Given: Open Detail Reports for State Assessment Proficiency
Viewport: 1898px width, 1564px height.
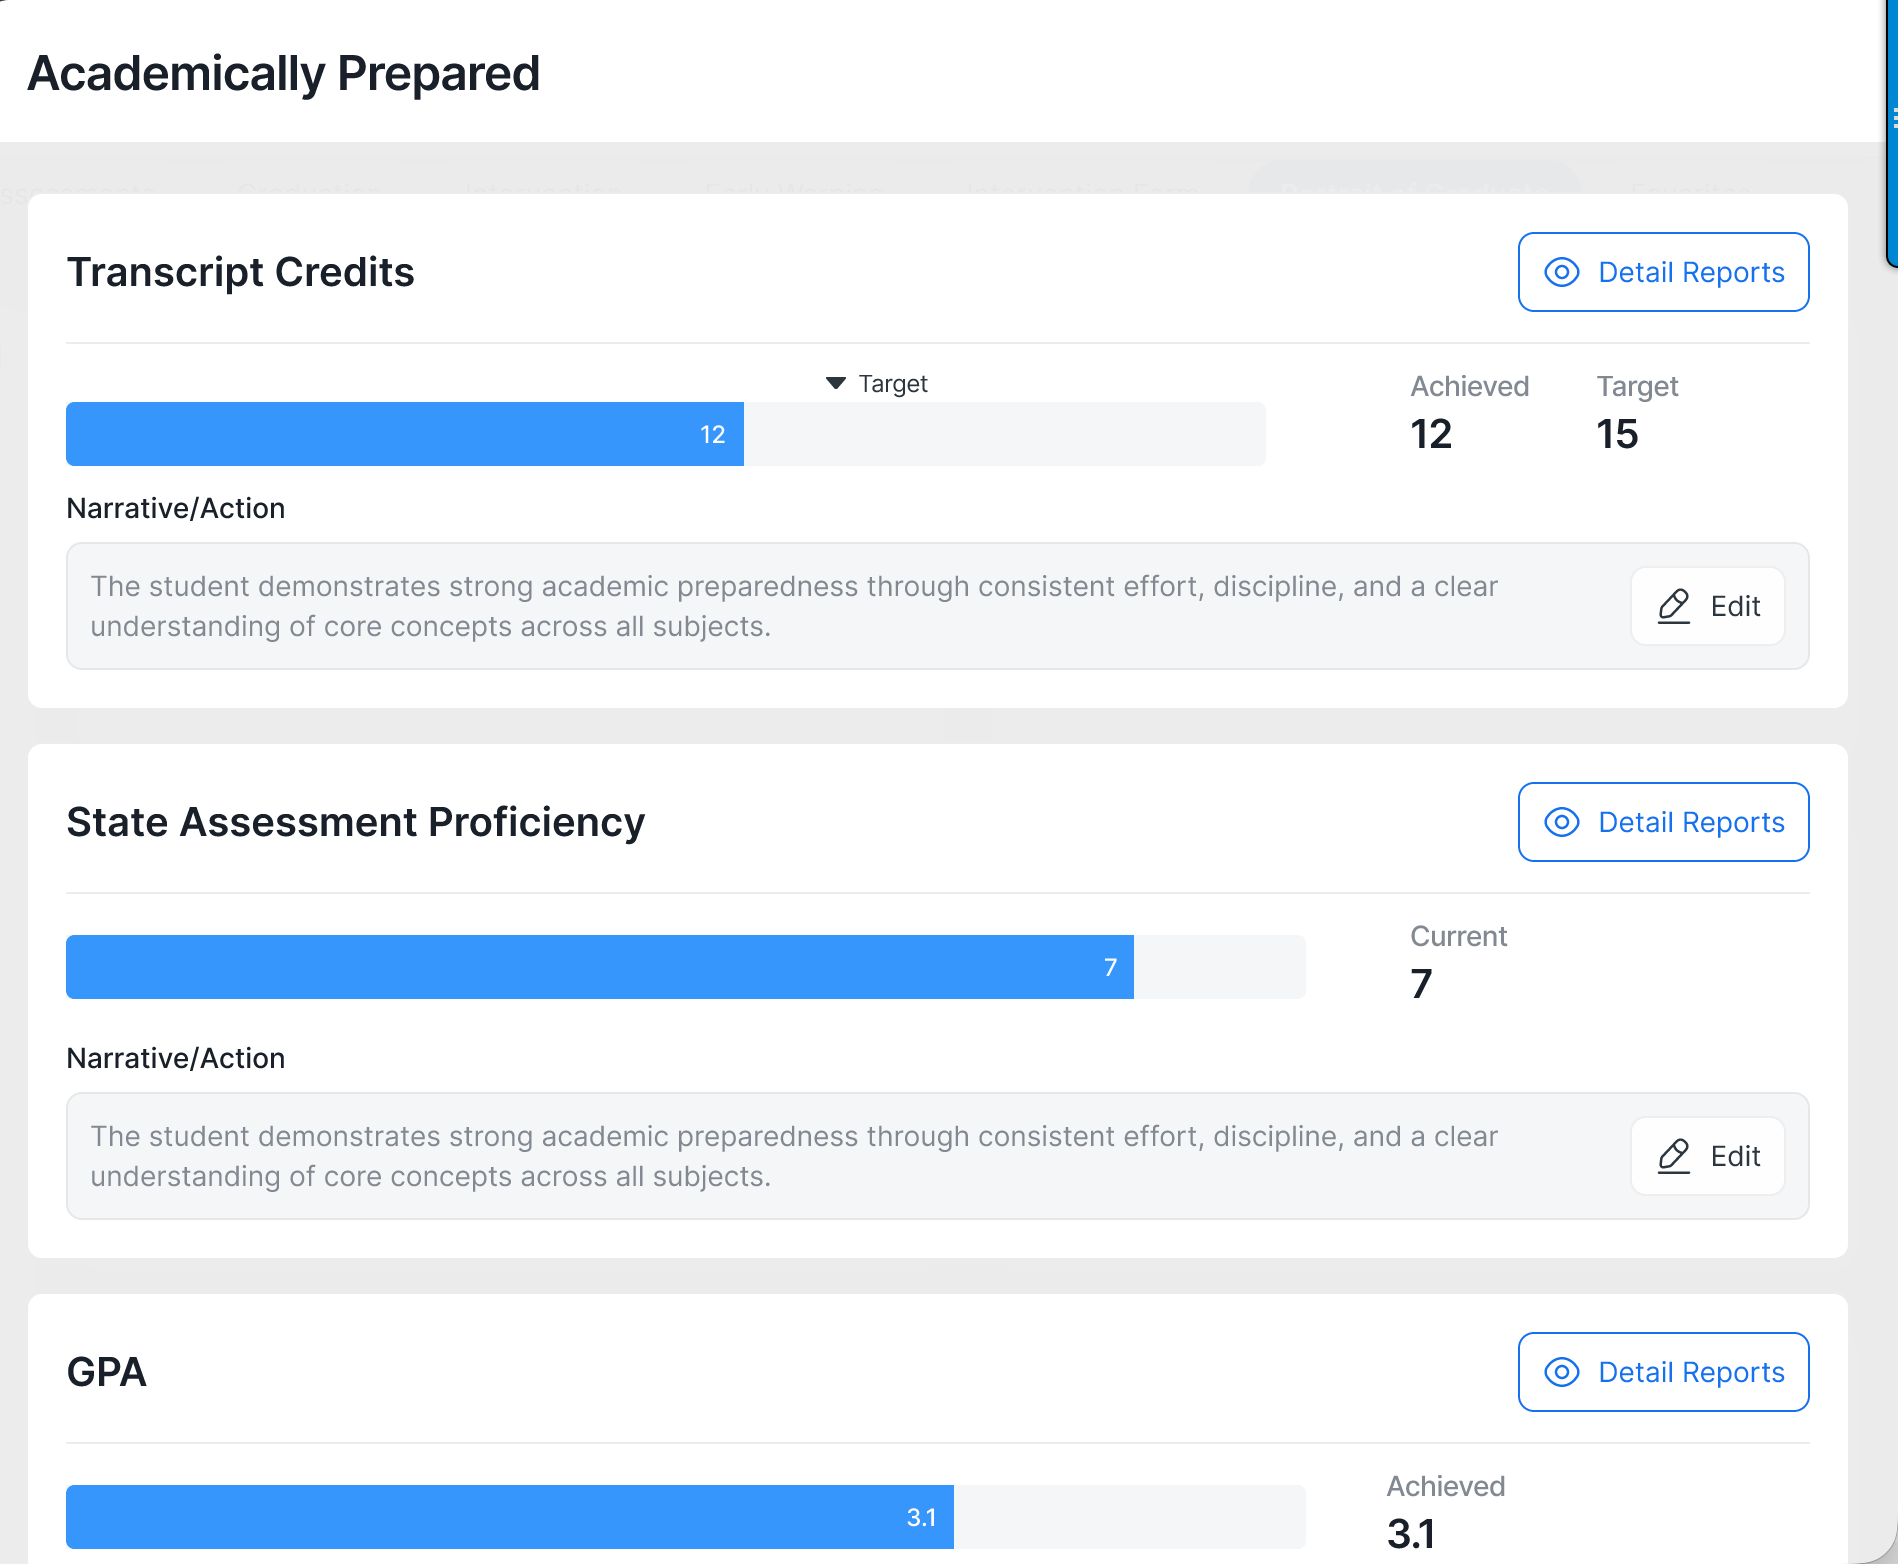Looking at the screenshot, I should pyautogui.click(x=1663, y=822).
